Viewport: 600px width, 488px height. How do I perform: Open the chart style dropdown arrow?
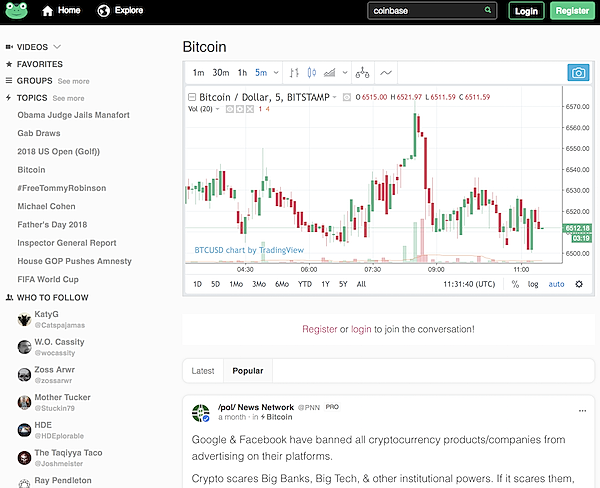coord(345,73)
